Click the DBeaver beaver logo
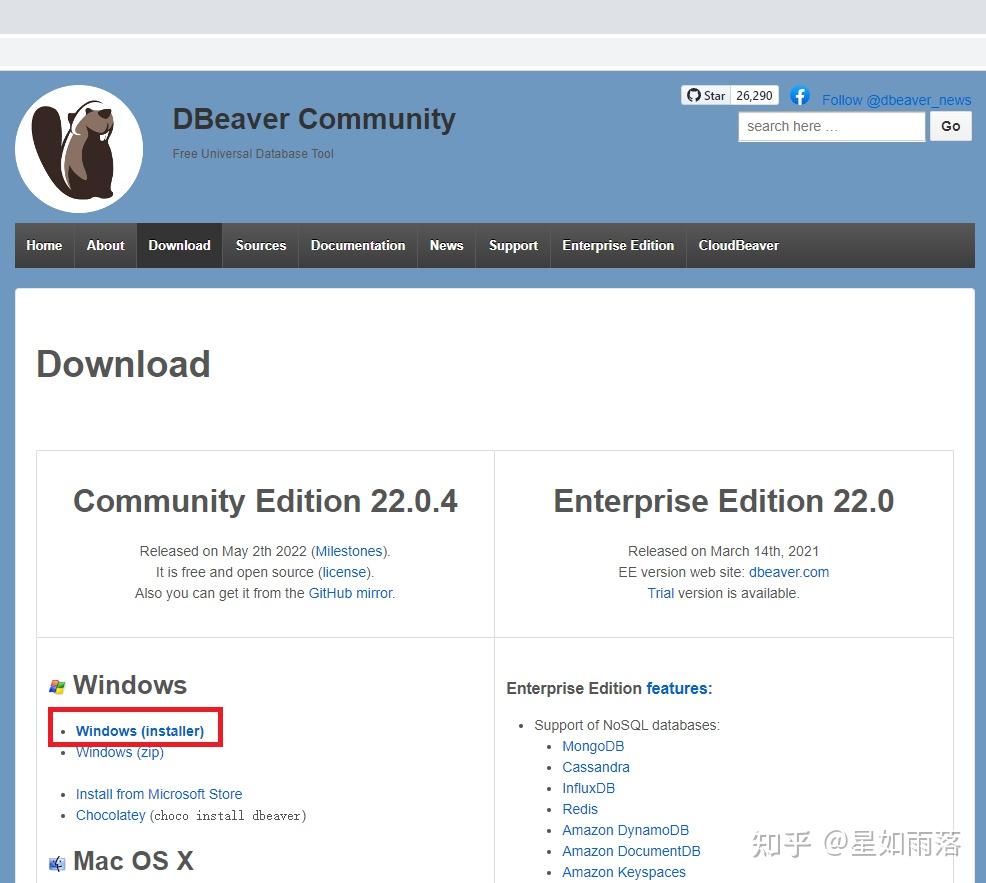The image size is (986, 883). point(79,149)
